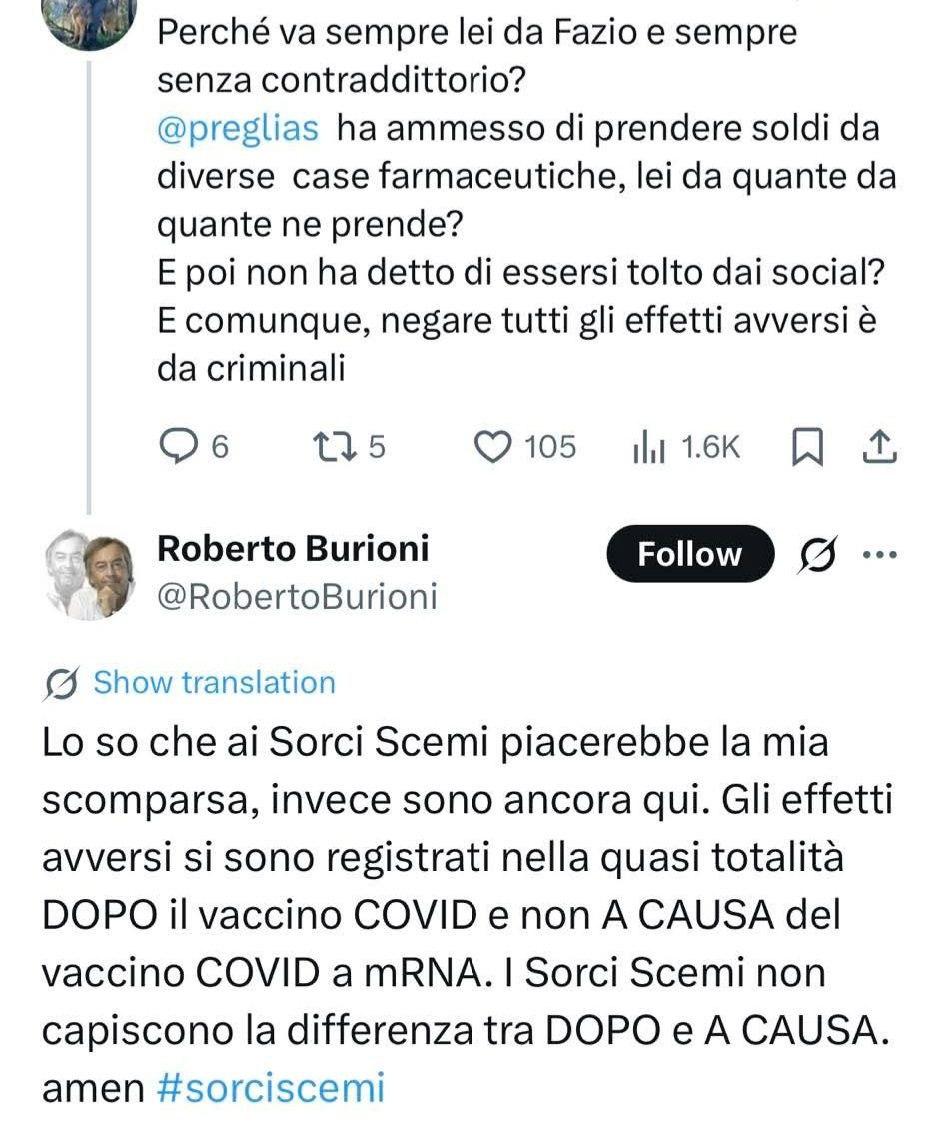This screenshot has height=1130, width=944.
Task: Click the share upload icon
Action: pyautogui.click(x=877, y=447)
